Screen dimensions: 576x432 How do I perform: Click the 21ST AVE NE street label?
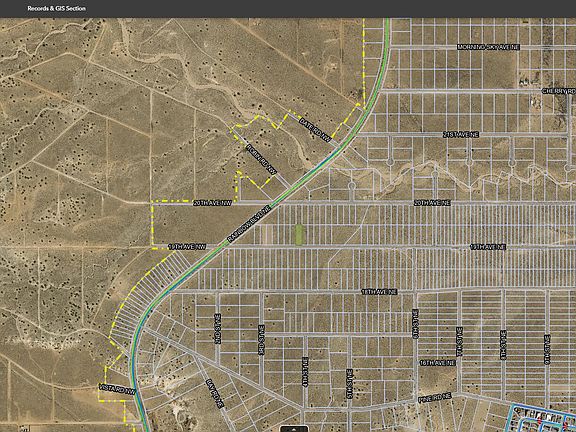(x=461, y=135)
